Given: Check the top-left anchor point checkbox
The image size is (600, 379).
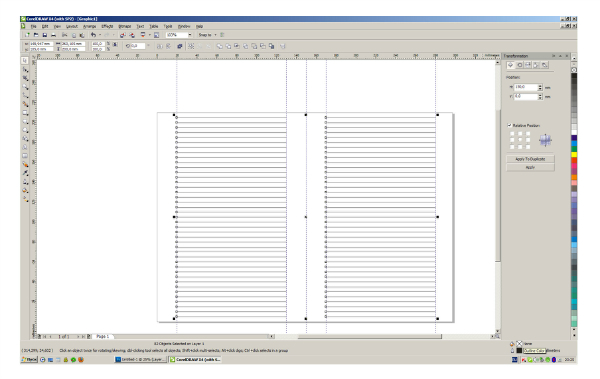Looking at the screenshot, I should click(512, 134).
